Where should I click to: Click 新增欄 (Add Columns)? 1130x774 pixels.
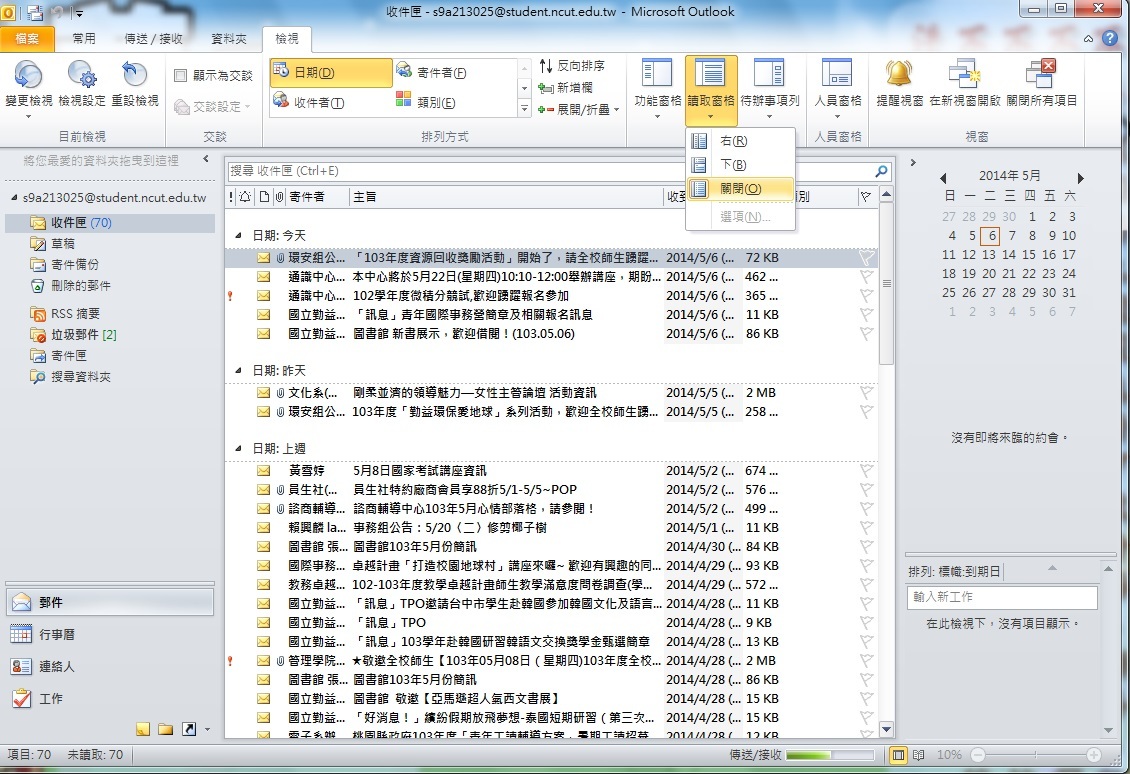[x=566, y=87]
